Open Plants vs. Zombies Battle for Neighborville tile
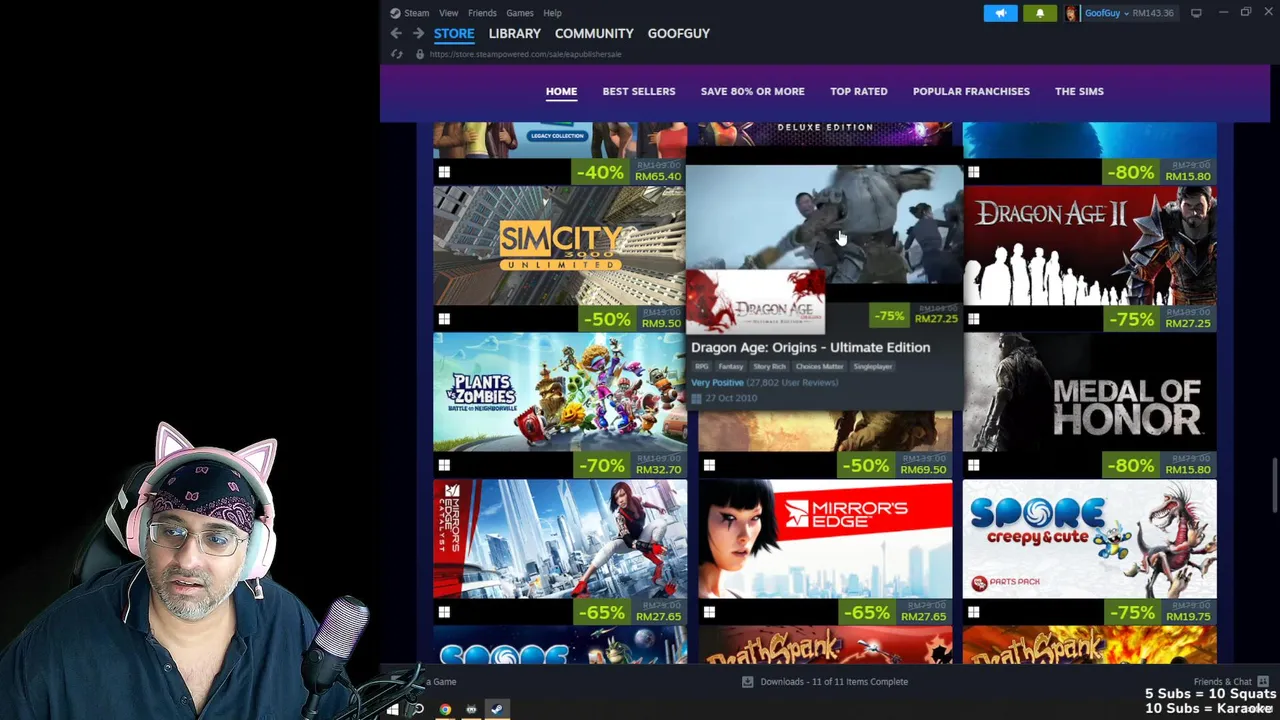This screenshot has width=1280, height=720. pos(560,392)
